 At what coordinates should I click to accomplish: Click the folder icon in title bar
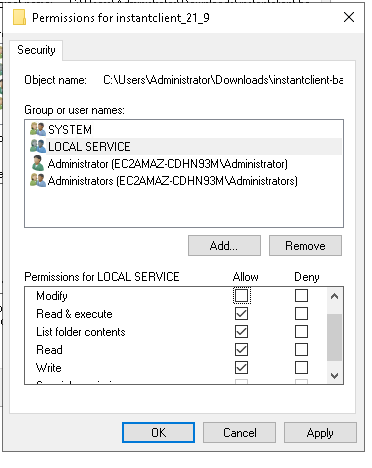[19, 17]
